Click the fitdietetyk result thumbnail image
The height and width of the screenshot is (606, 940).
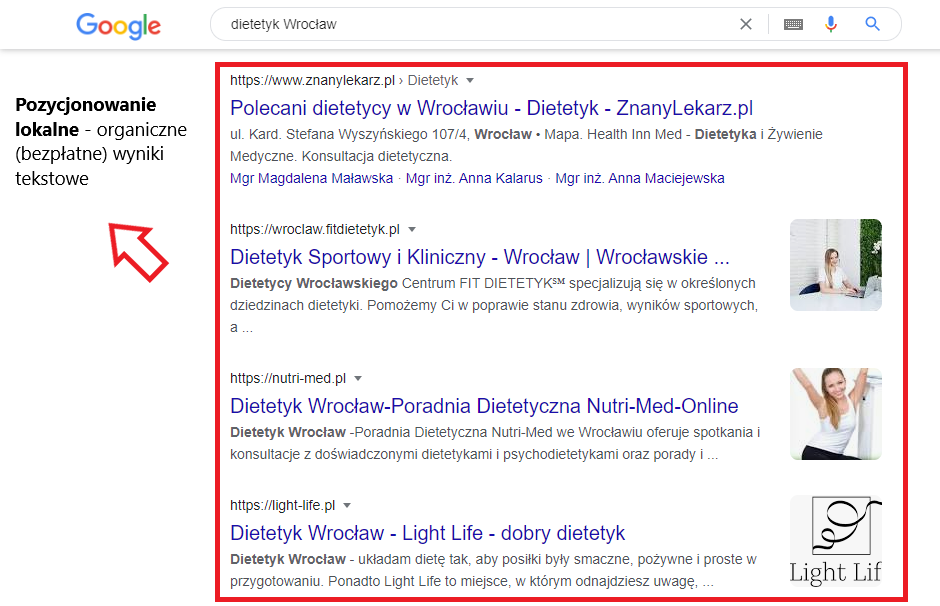(836, 265)
